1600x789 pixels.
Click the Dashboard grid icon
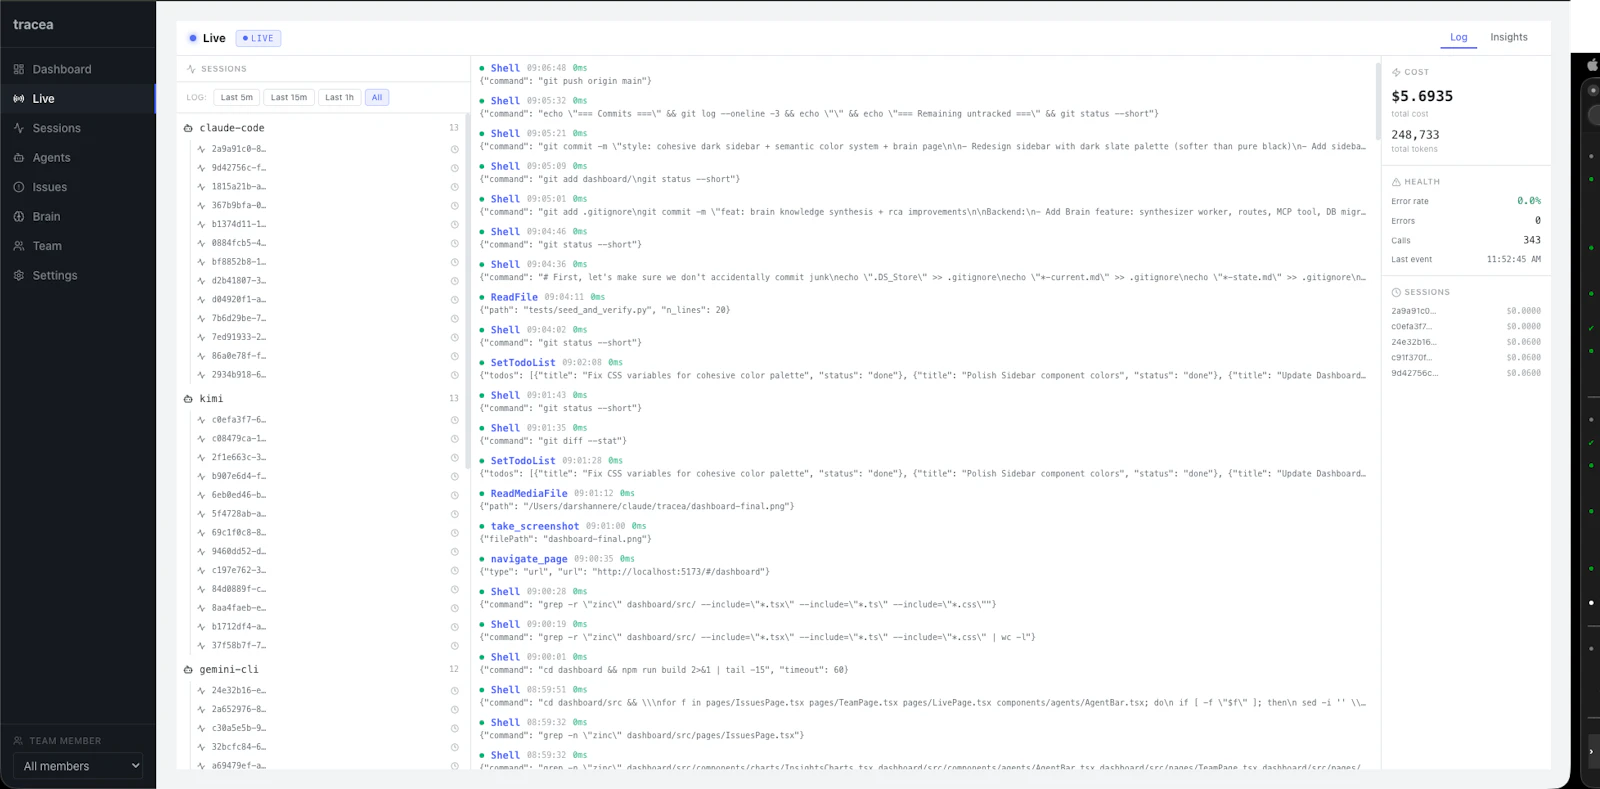(x=19, y=69)
